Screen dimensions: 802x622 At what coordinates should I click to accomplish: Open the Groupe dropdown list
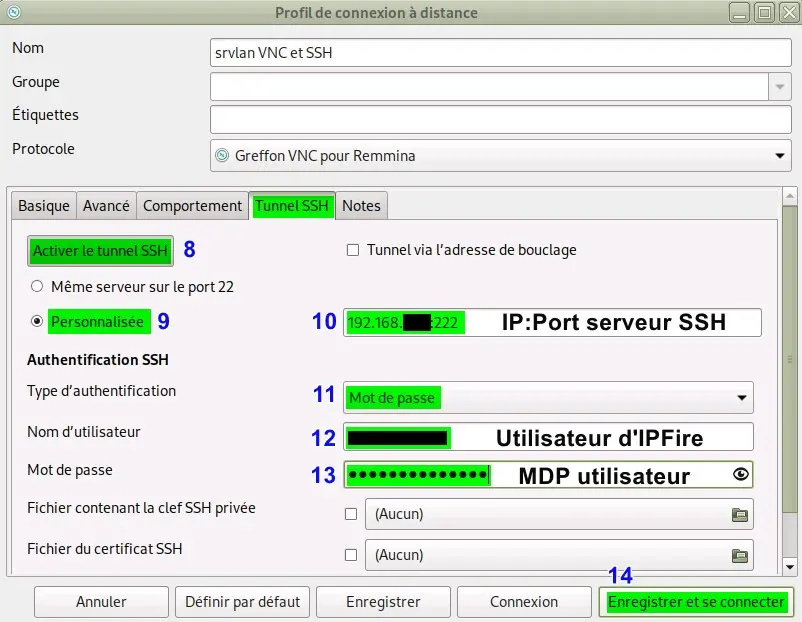780,86
